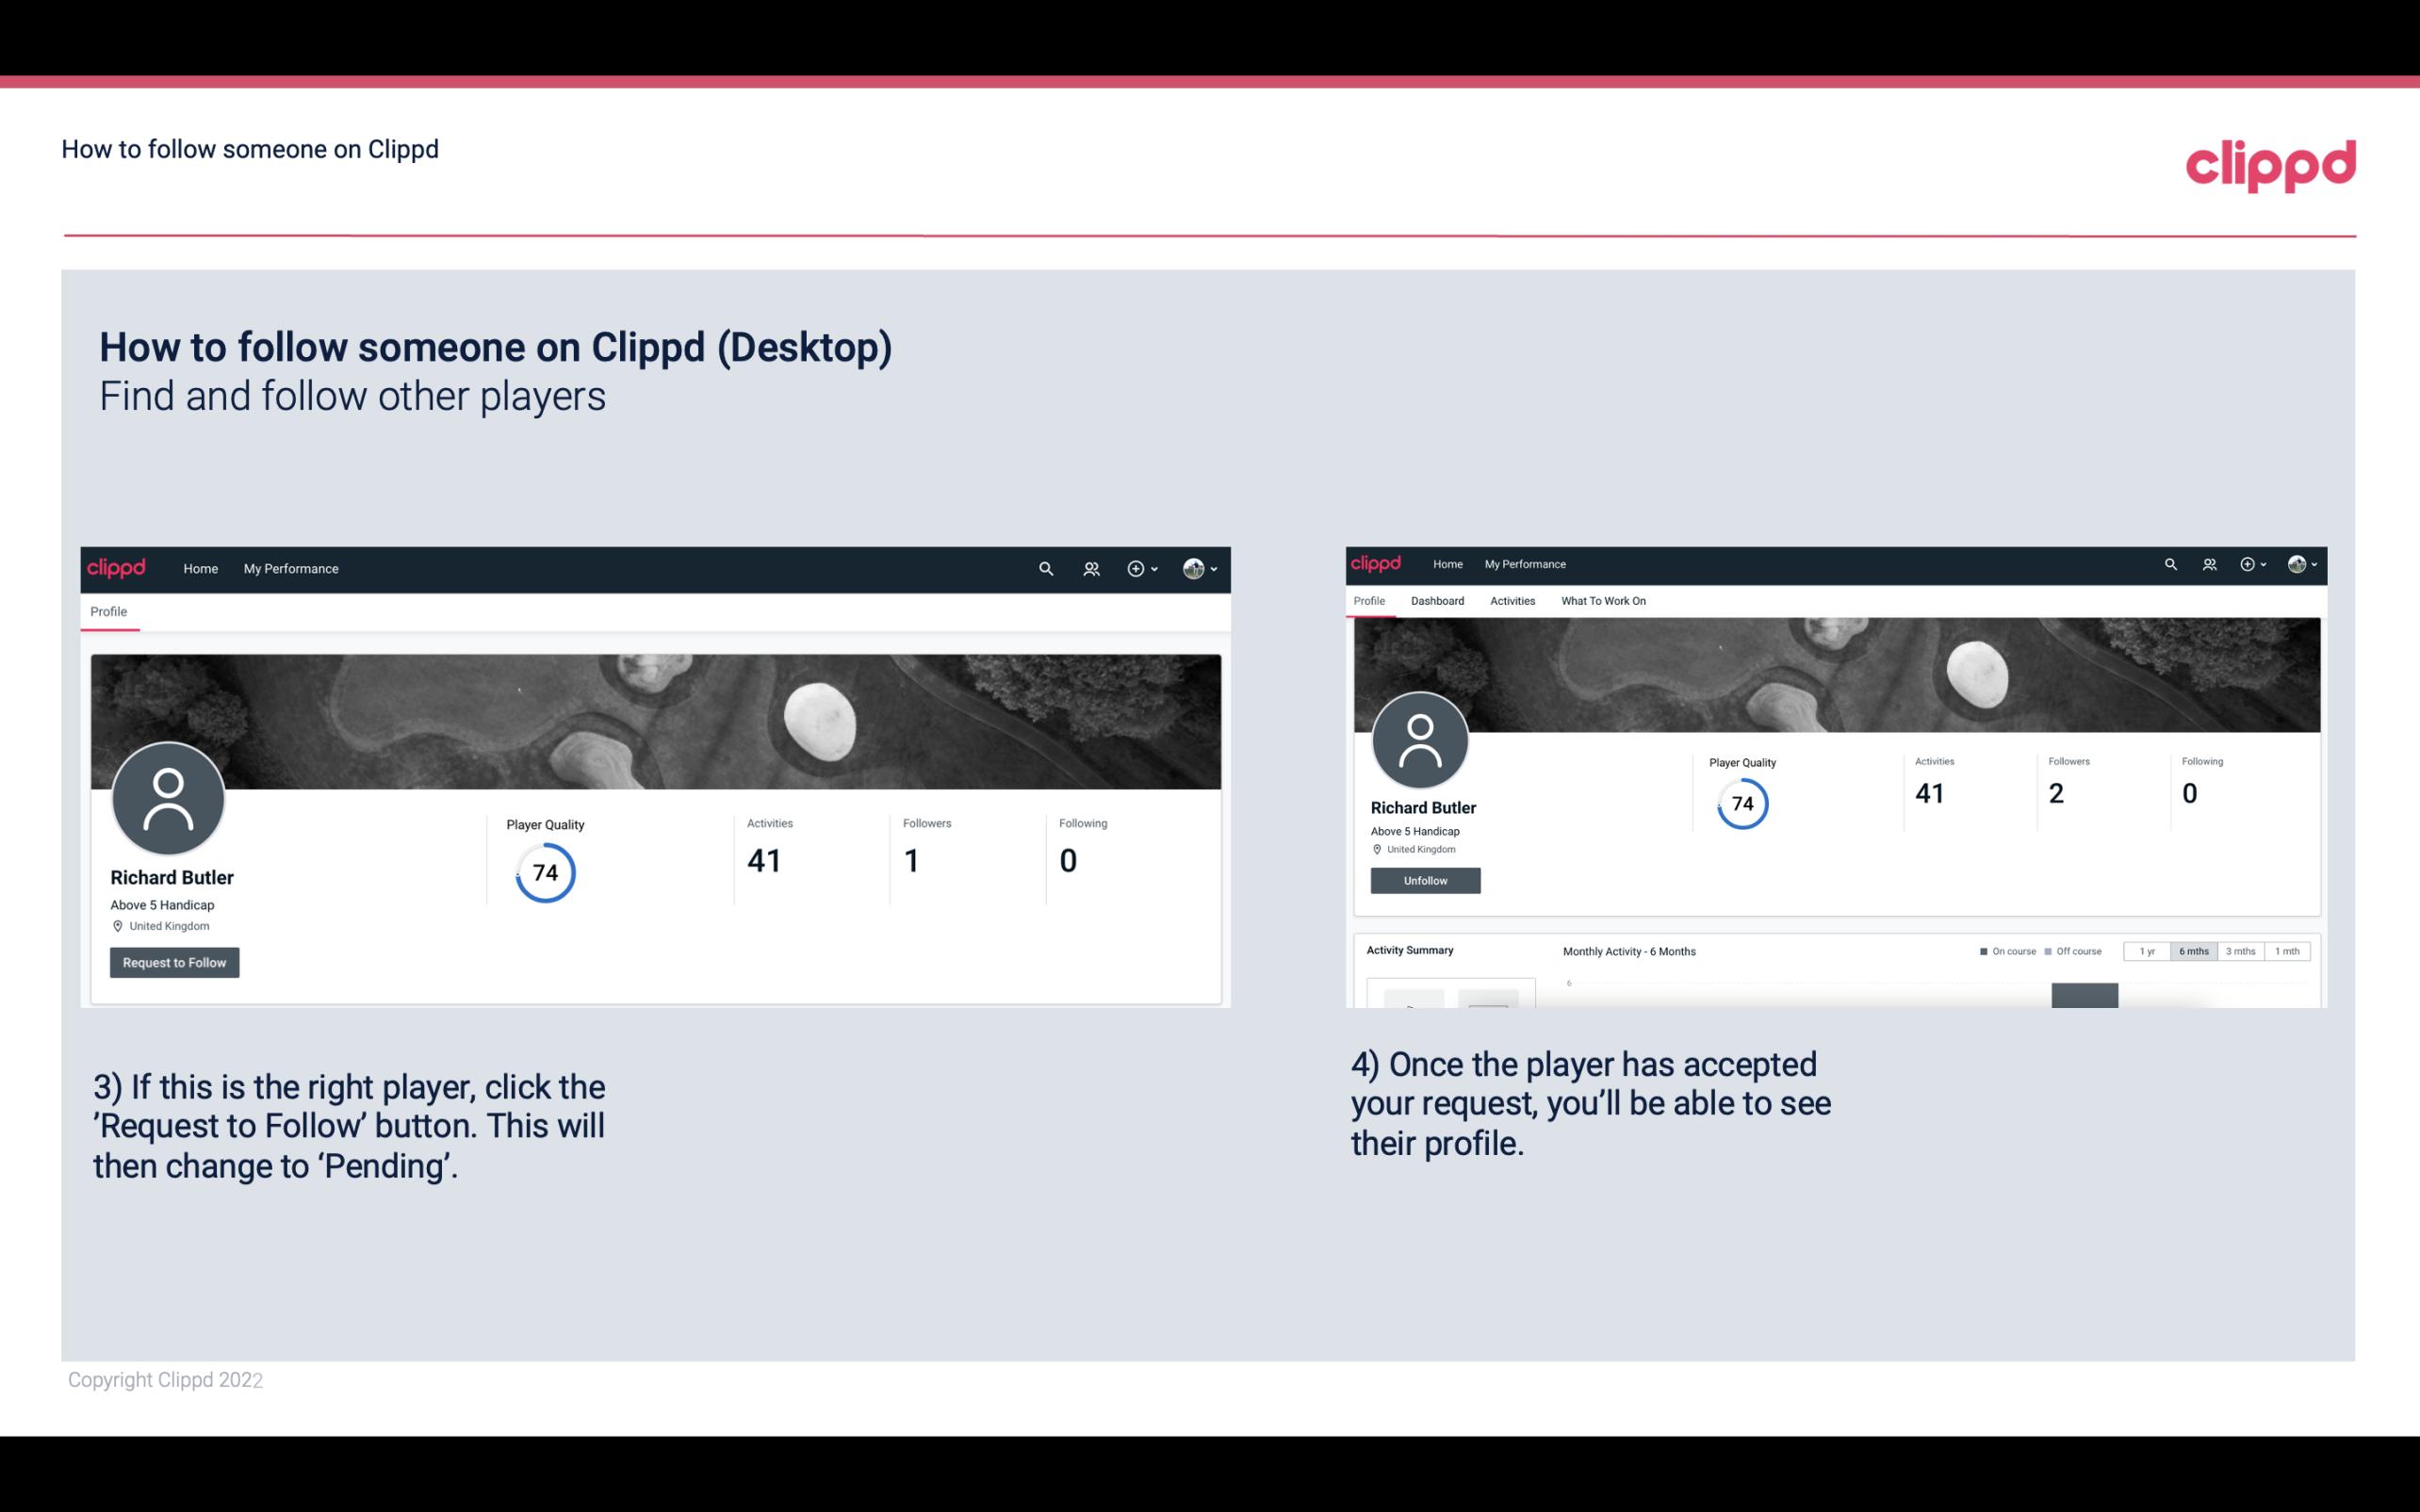Click the 'Unfollow' button on accepted profile

(1425, 880)
